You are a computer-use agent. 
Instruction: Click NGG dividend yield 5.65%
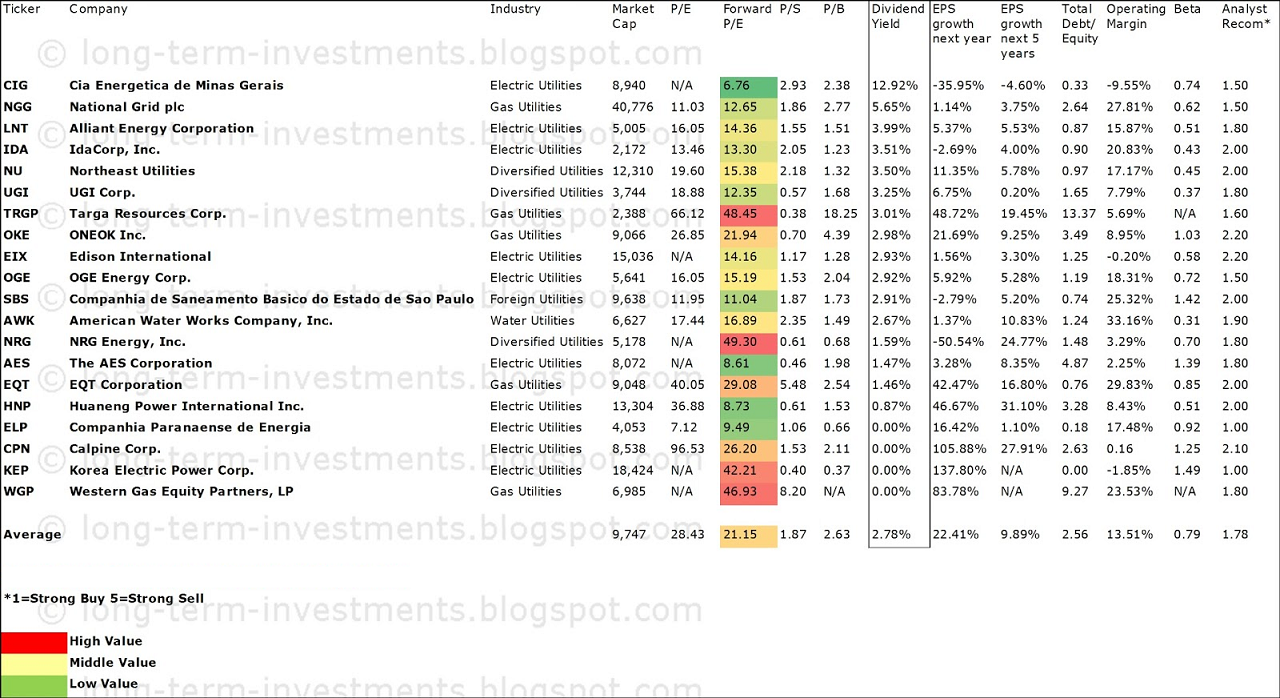(x=890, y=107)
